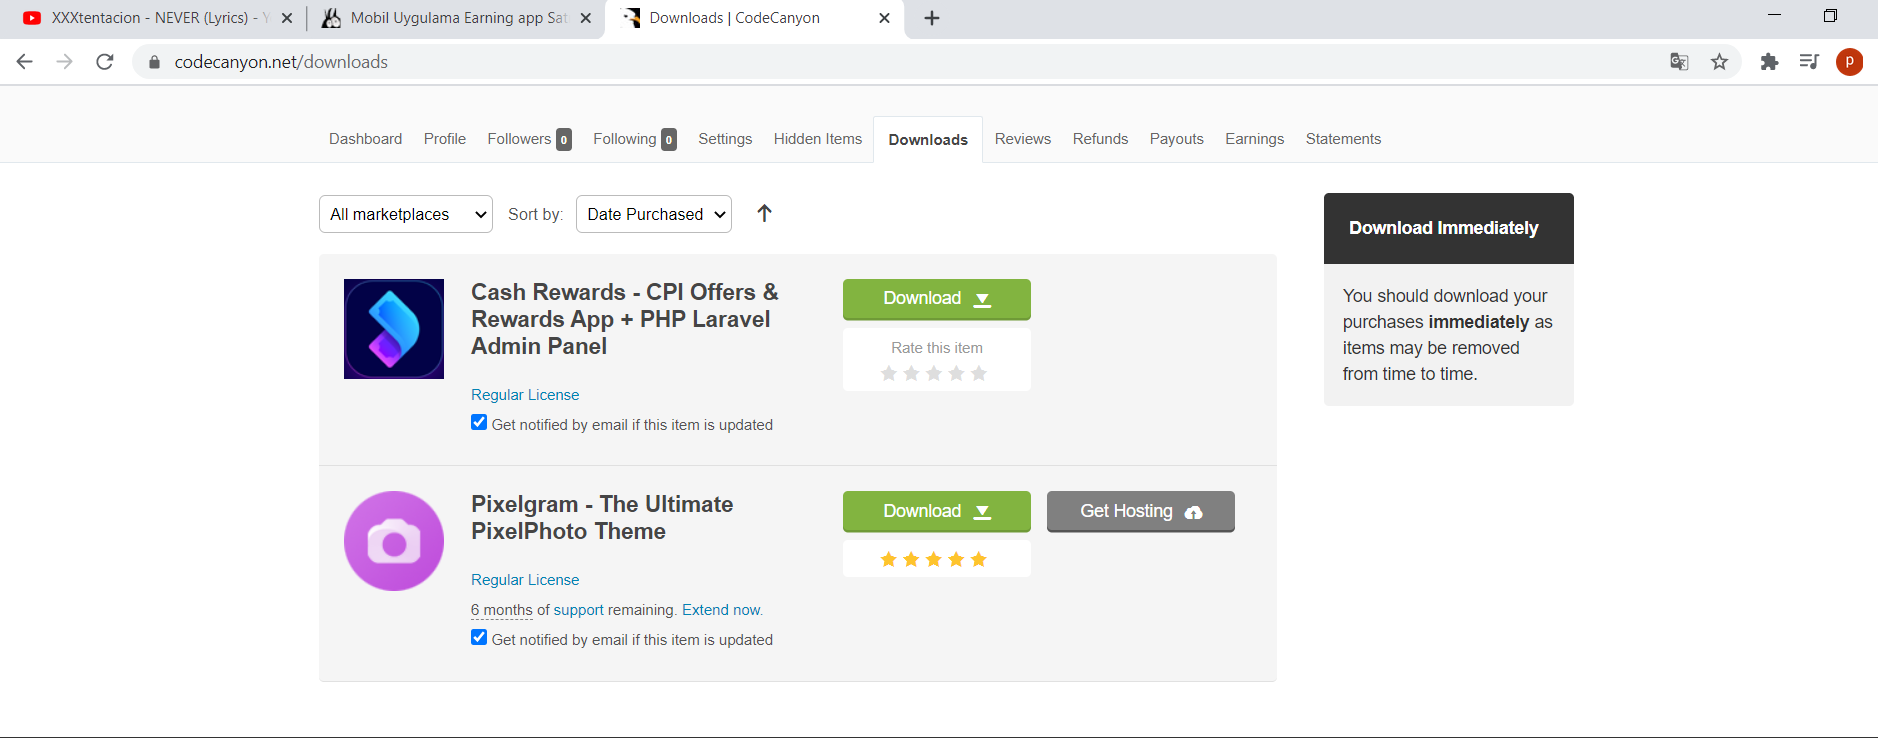Viewport: 1878px width, 738px height.
Task: Reload the CodeCanyon downloads page
Action: click(105, 62)
